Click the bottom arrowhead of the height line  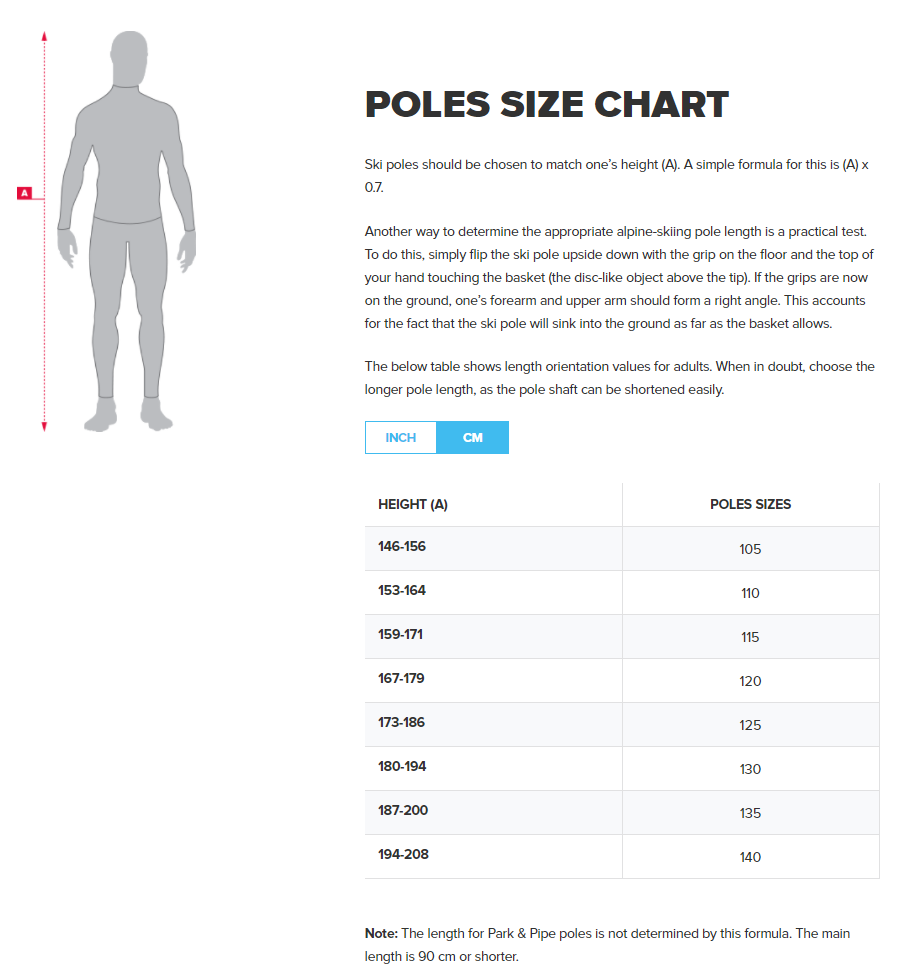tap(45, 427)
